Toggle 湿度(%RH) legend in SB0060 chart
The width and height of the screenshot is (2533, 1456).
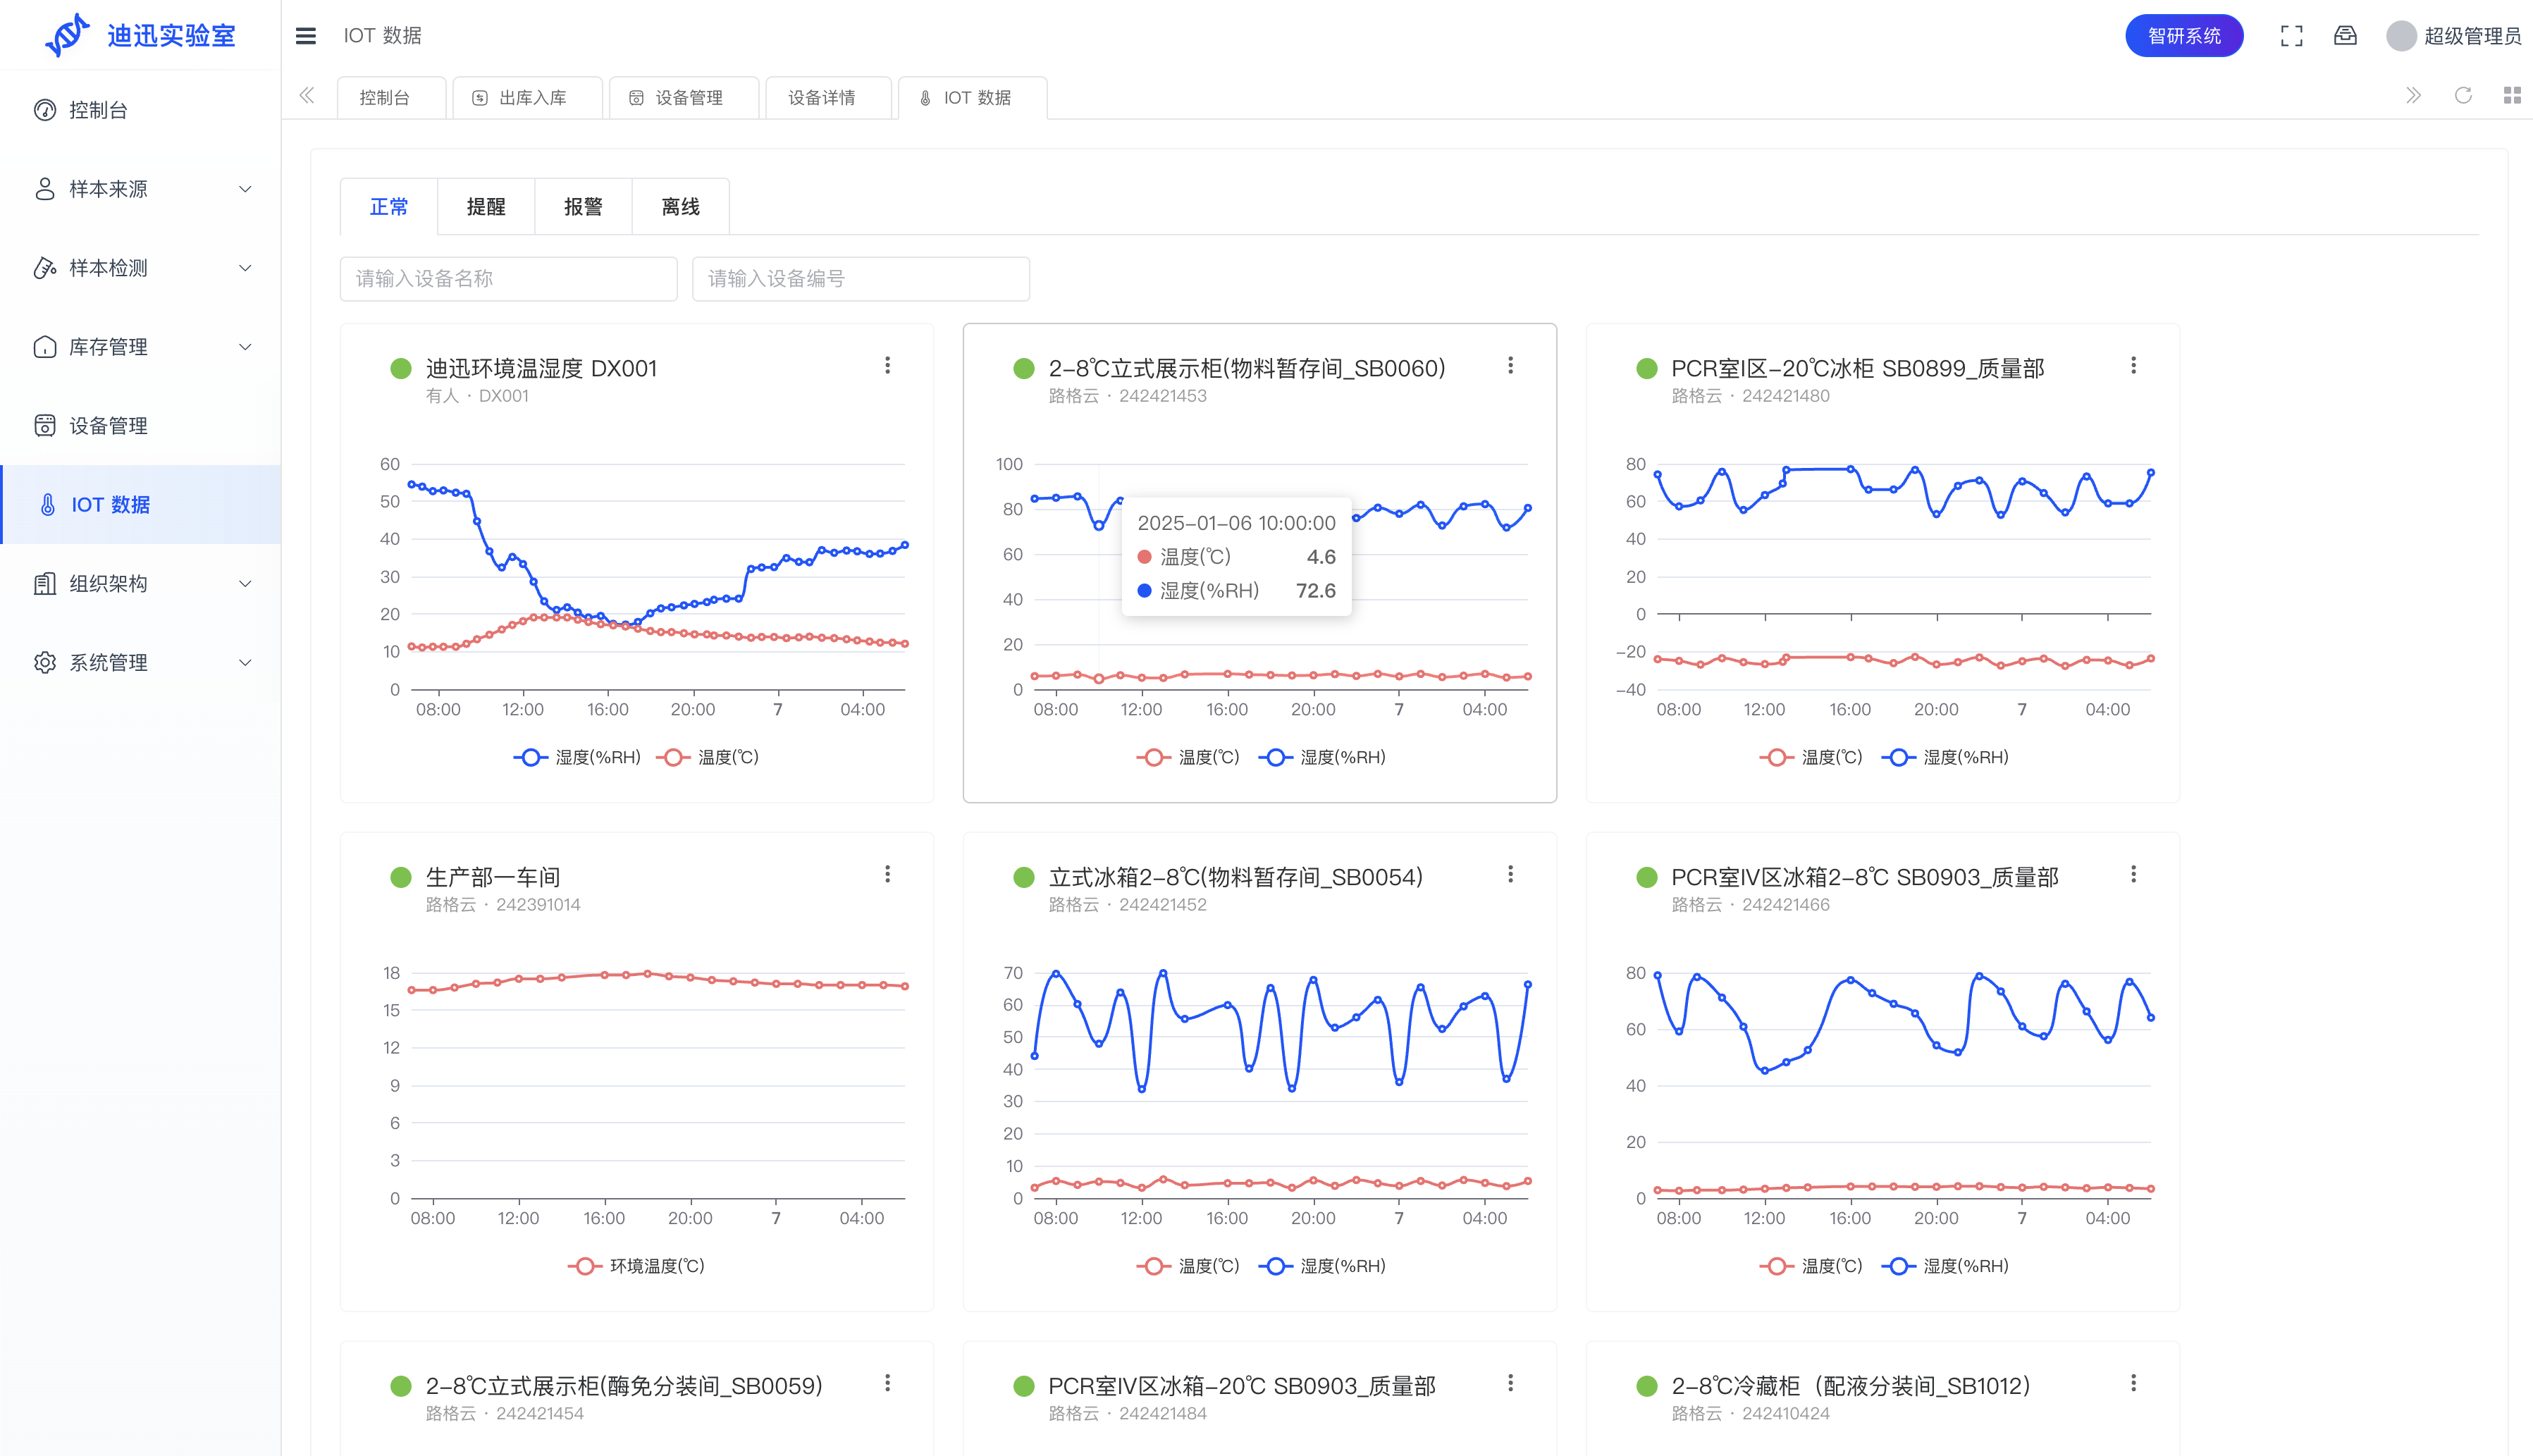pos(1322,758)
